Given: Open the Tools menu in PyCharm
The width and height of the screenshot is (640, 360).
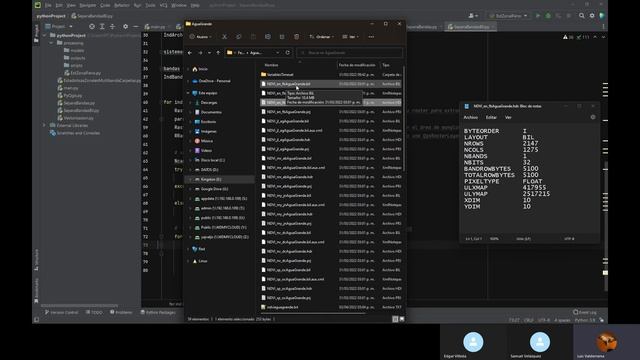Looking at the screenshot, I should pyautogui.click(x=150, y=5).
